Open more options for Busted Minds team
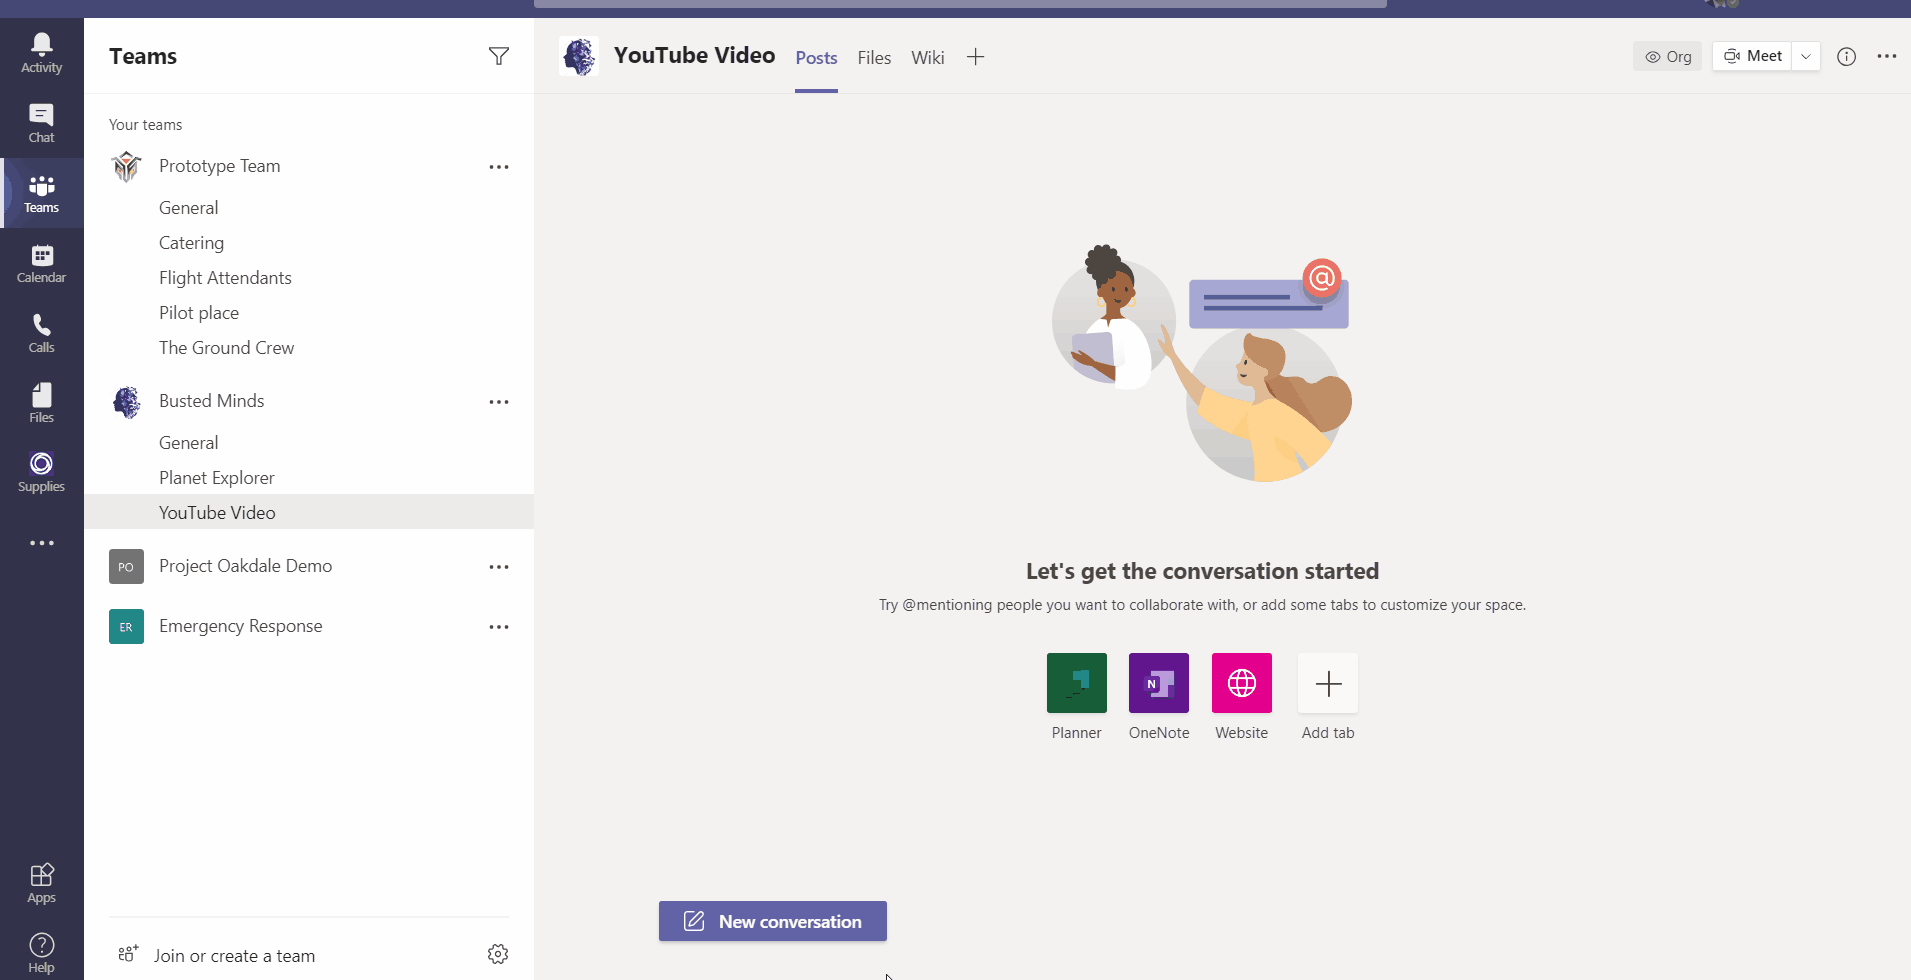1911x980 pixels. [x=499, y=401]
